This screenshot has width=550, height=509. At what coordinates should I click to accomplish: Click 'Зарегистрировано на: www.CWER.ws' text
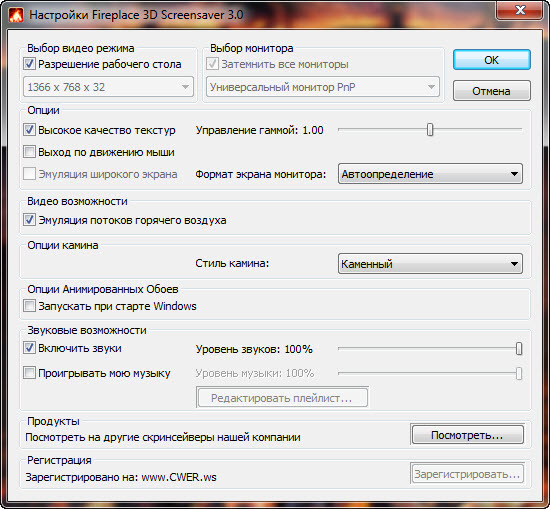click(121, 477)
